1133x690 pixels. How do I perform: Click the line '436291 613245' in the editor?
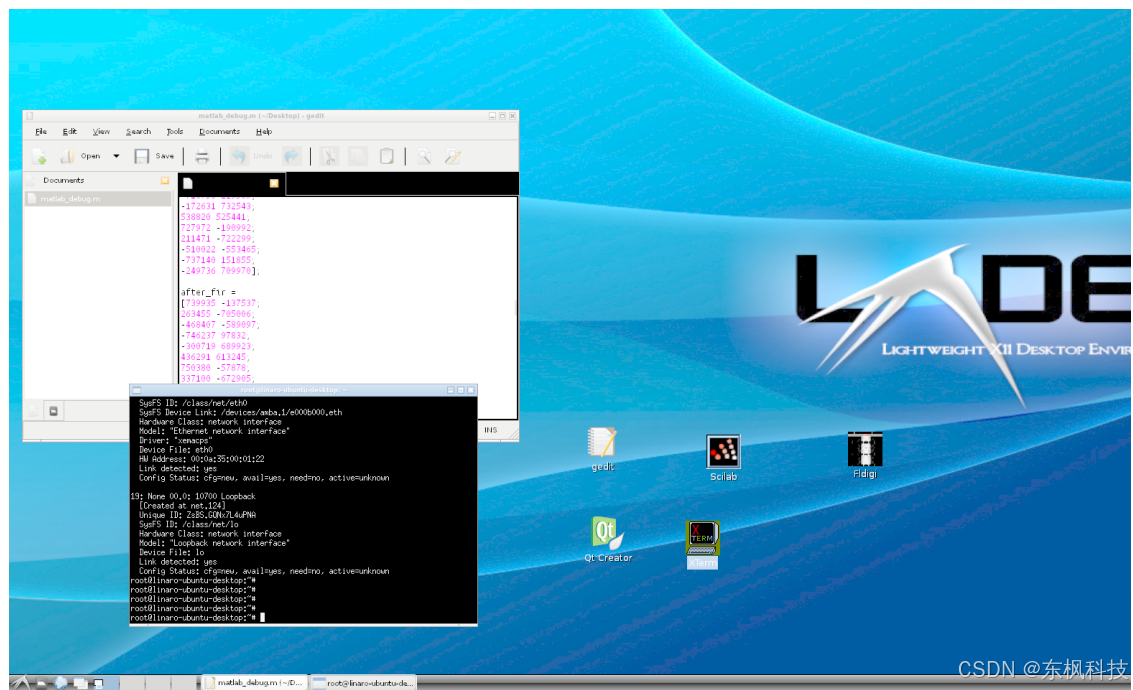[x=215, y=357]
